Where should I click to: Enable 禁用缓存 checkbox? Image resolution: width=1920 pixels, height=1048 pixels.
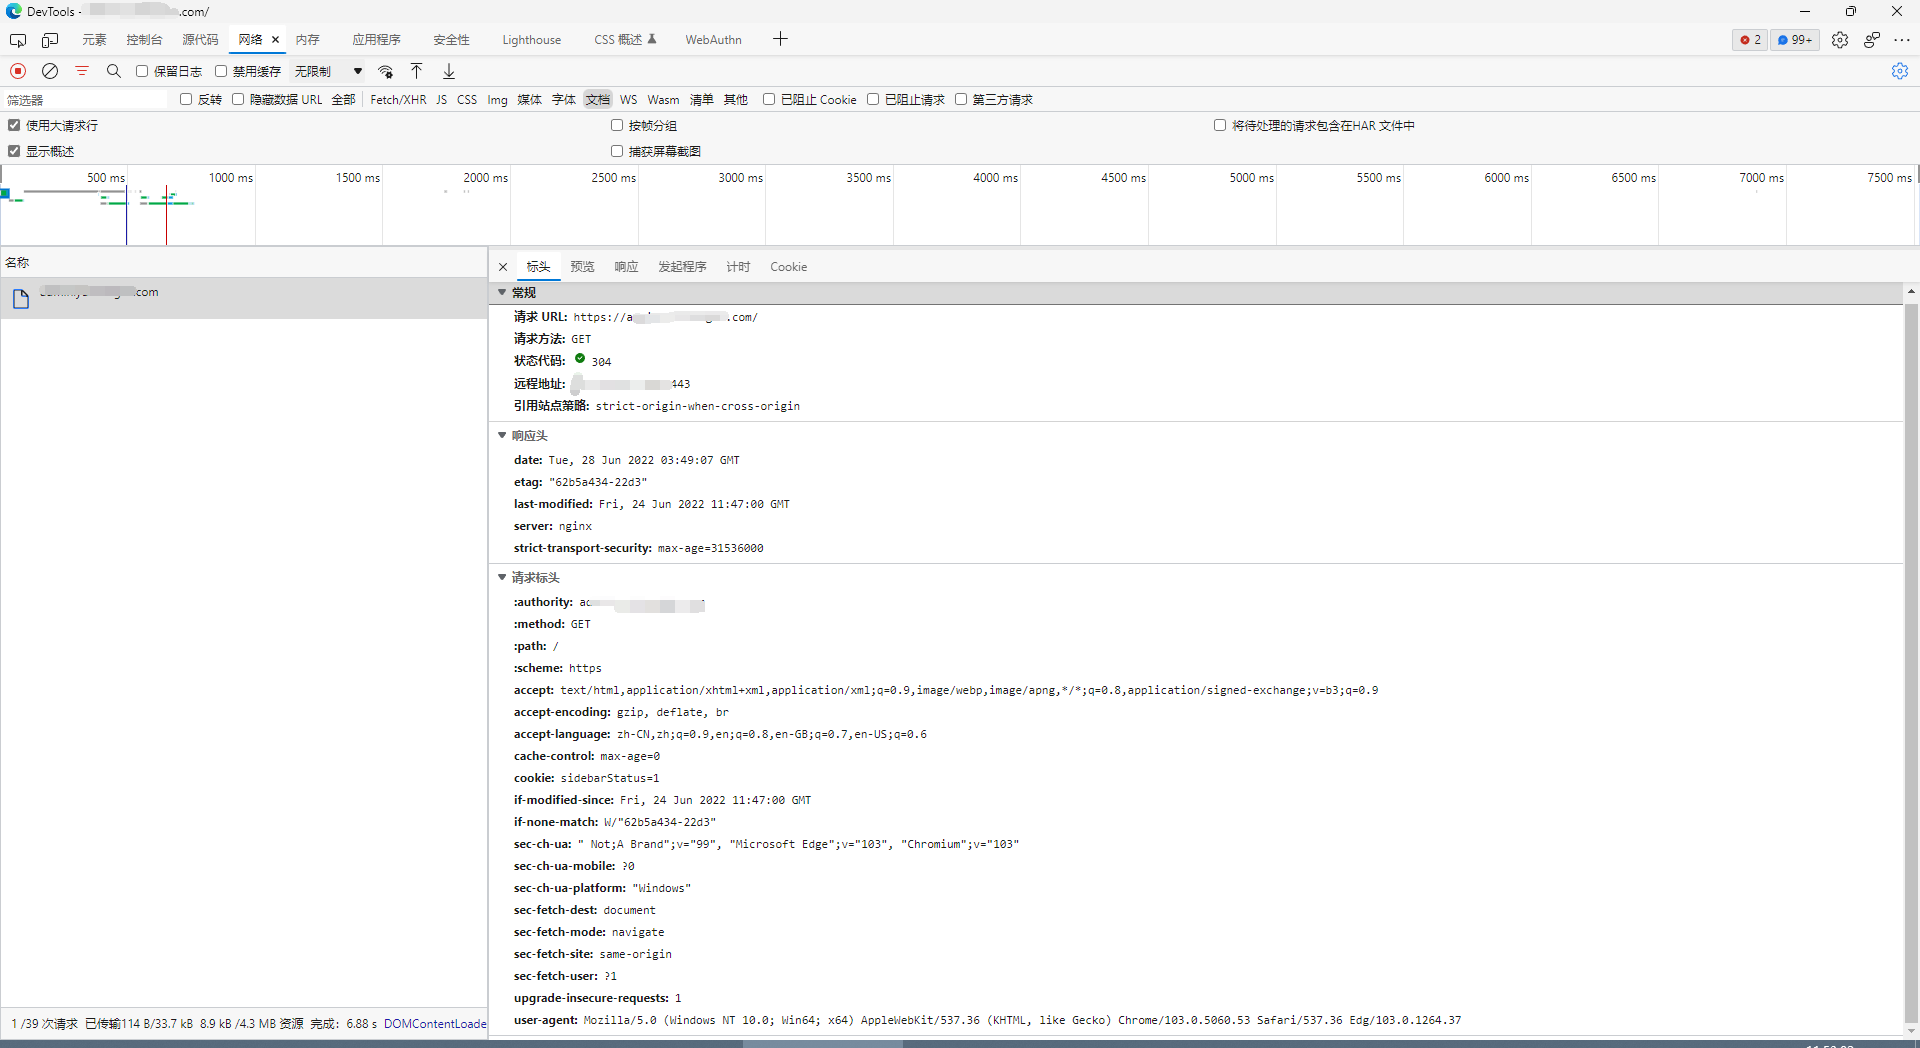pos(221,71)
